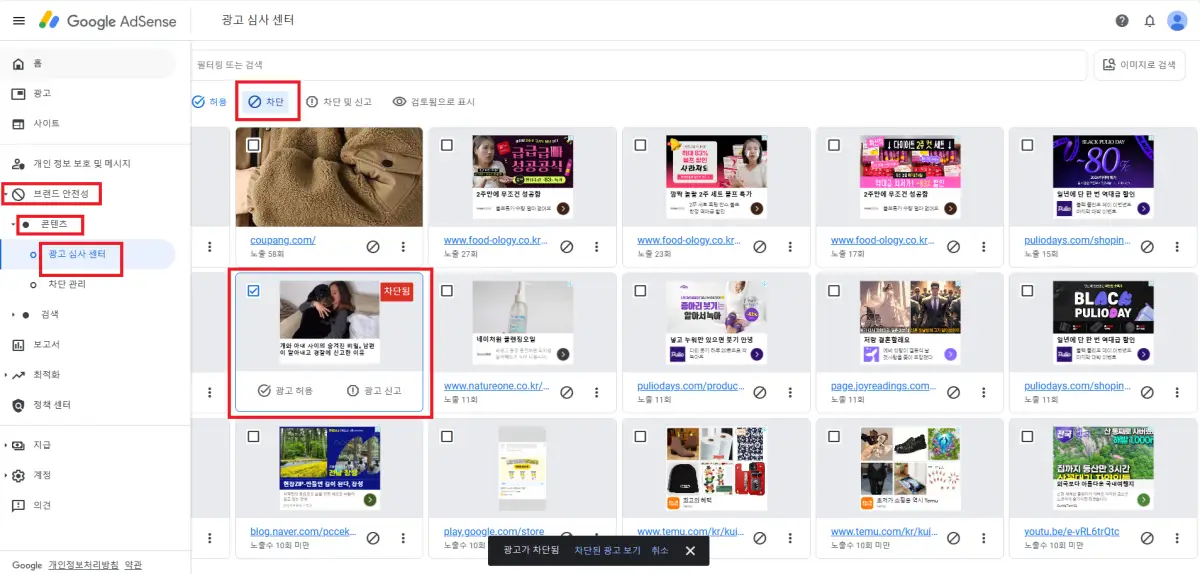Image resolution: width=1200 pixels, height=574 pixels.
Task: Click 광고 신고 on the blocked ad
Action: [x=373, y=390]
